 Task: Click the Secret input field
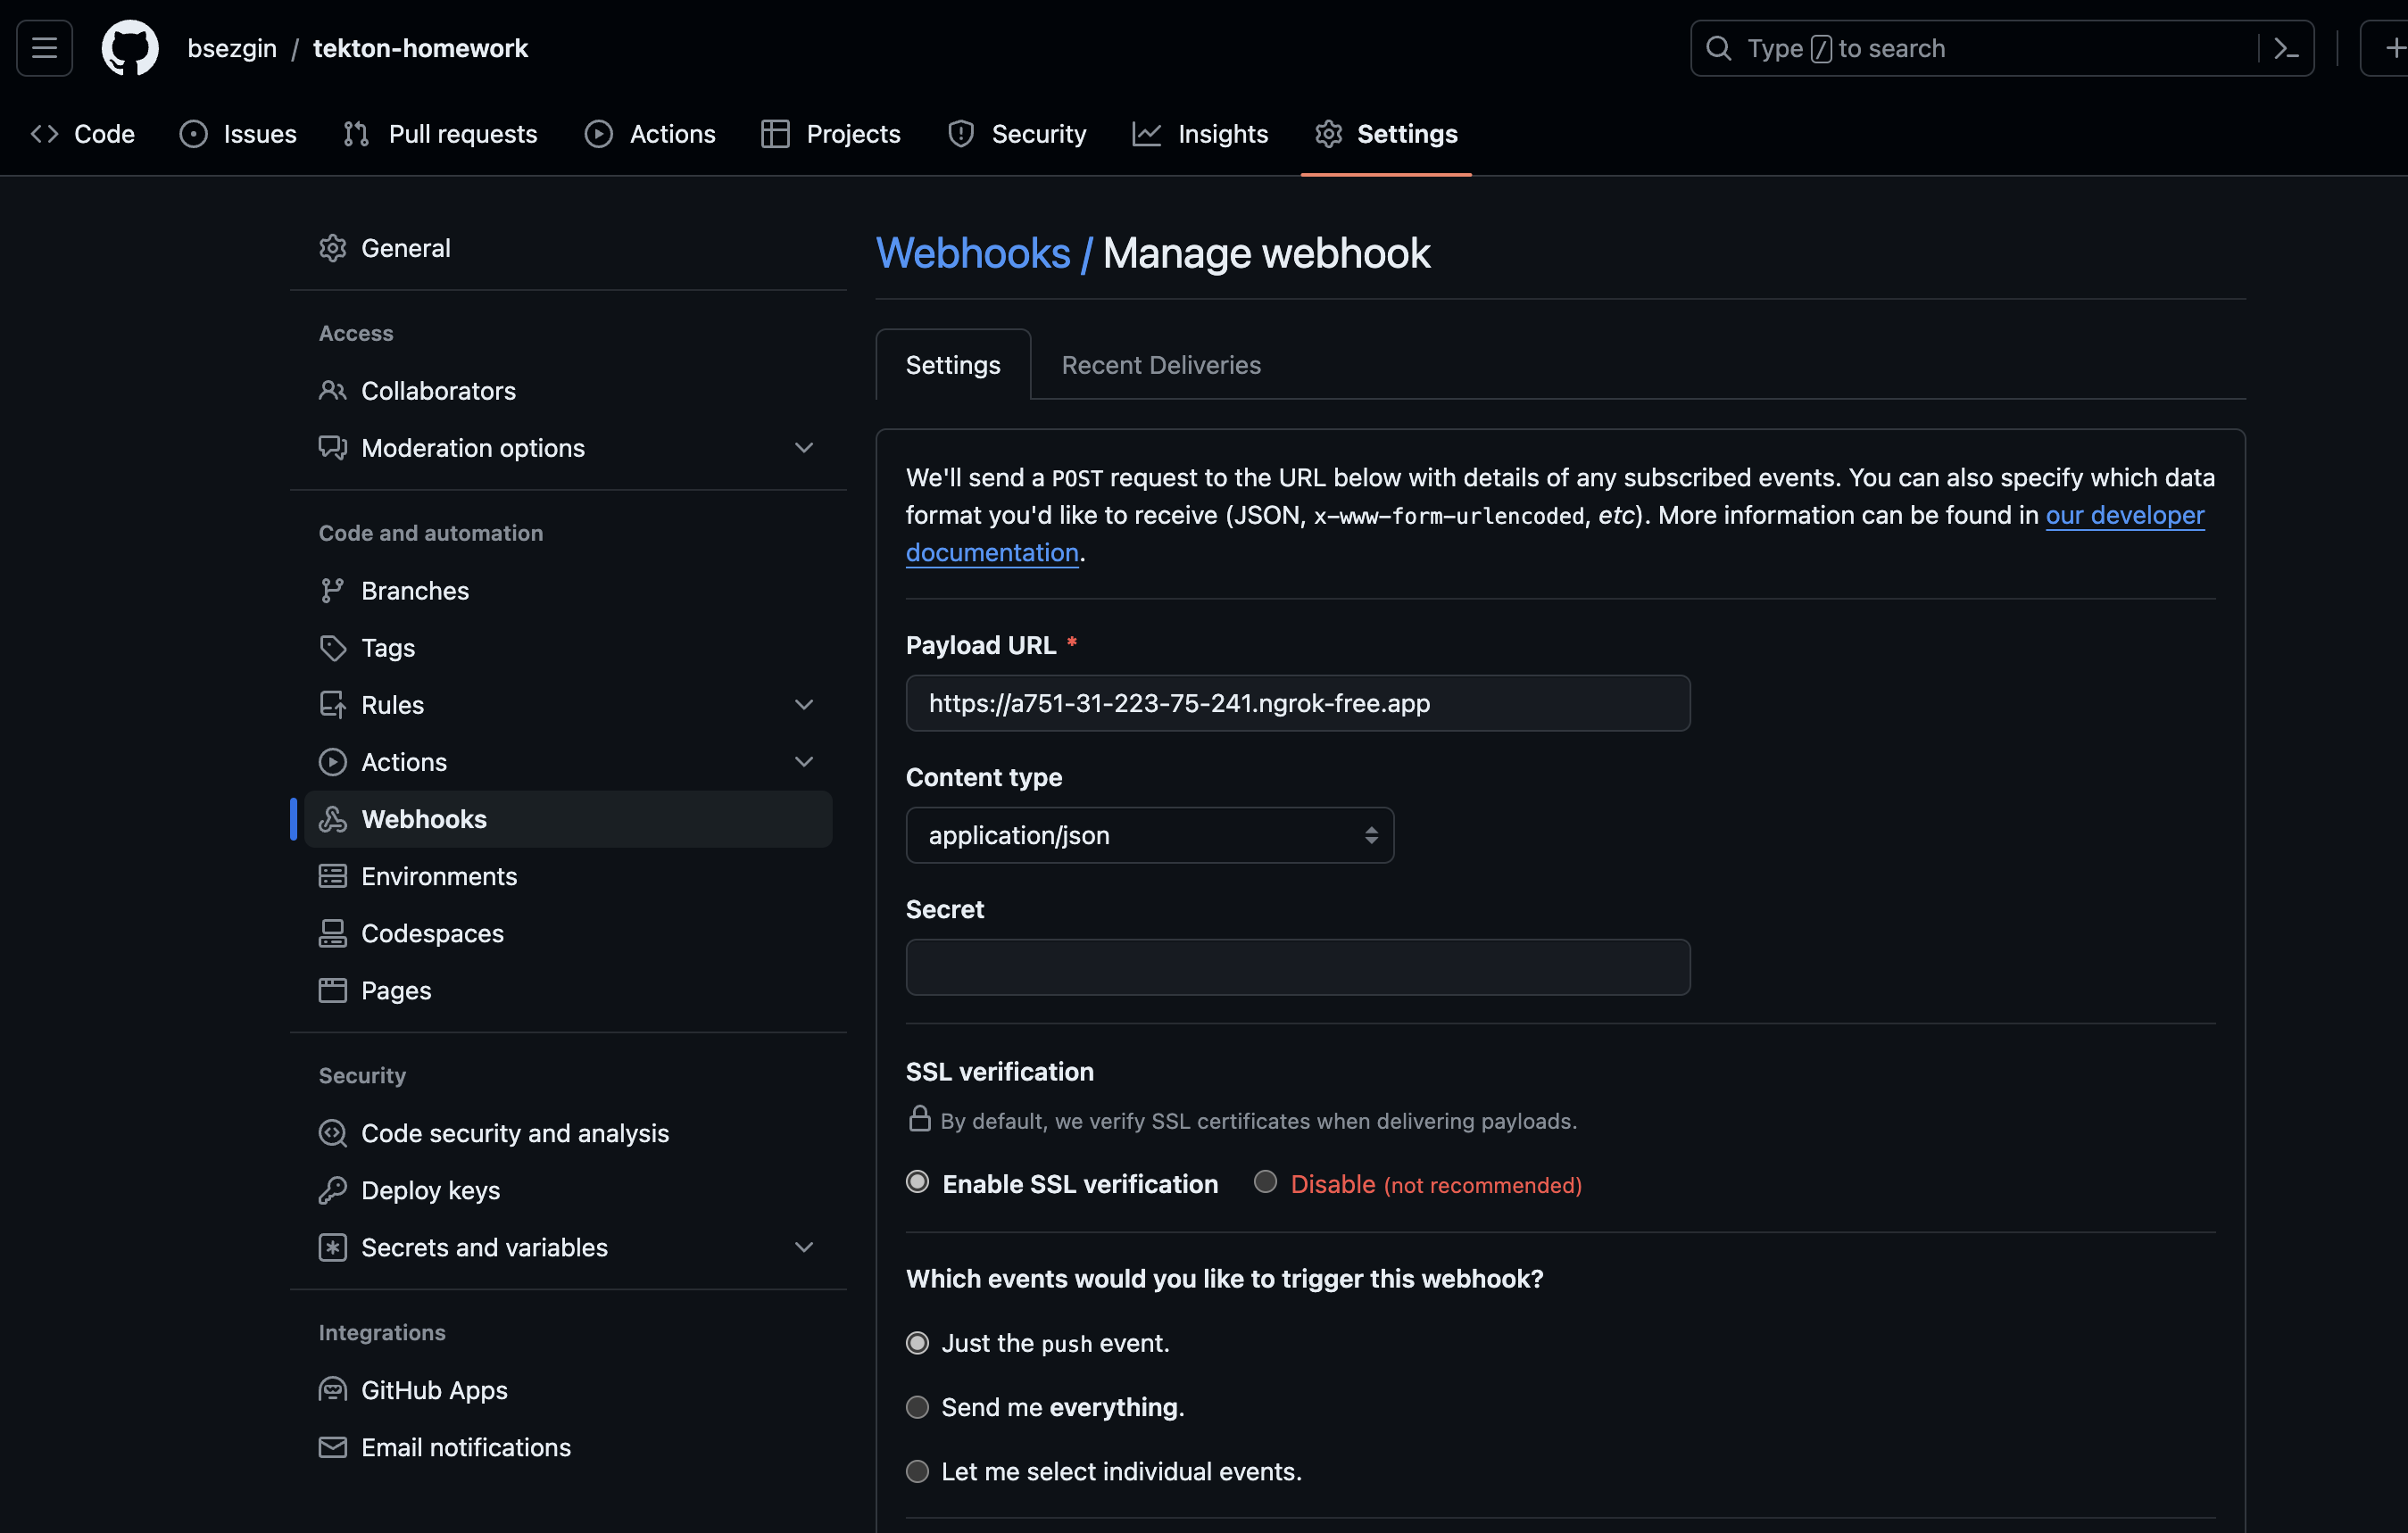point(1297,967)
